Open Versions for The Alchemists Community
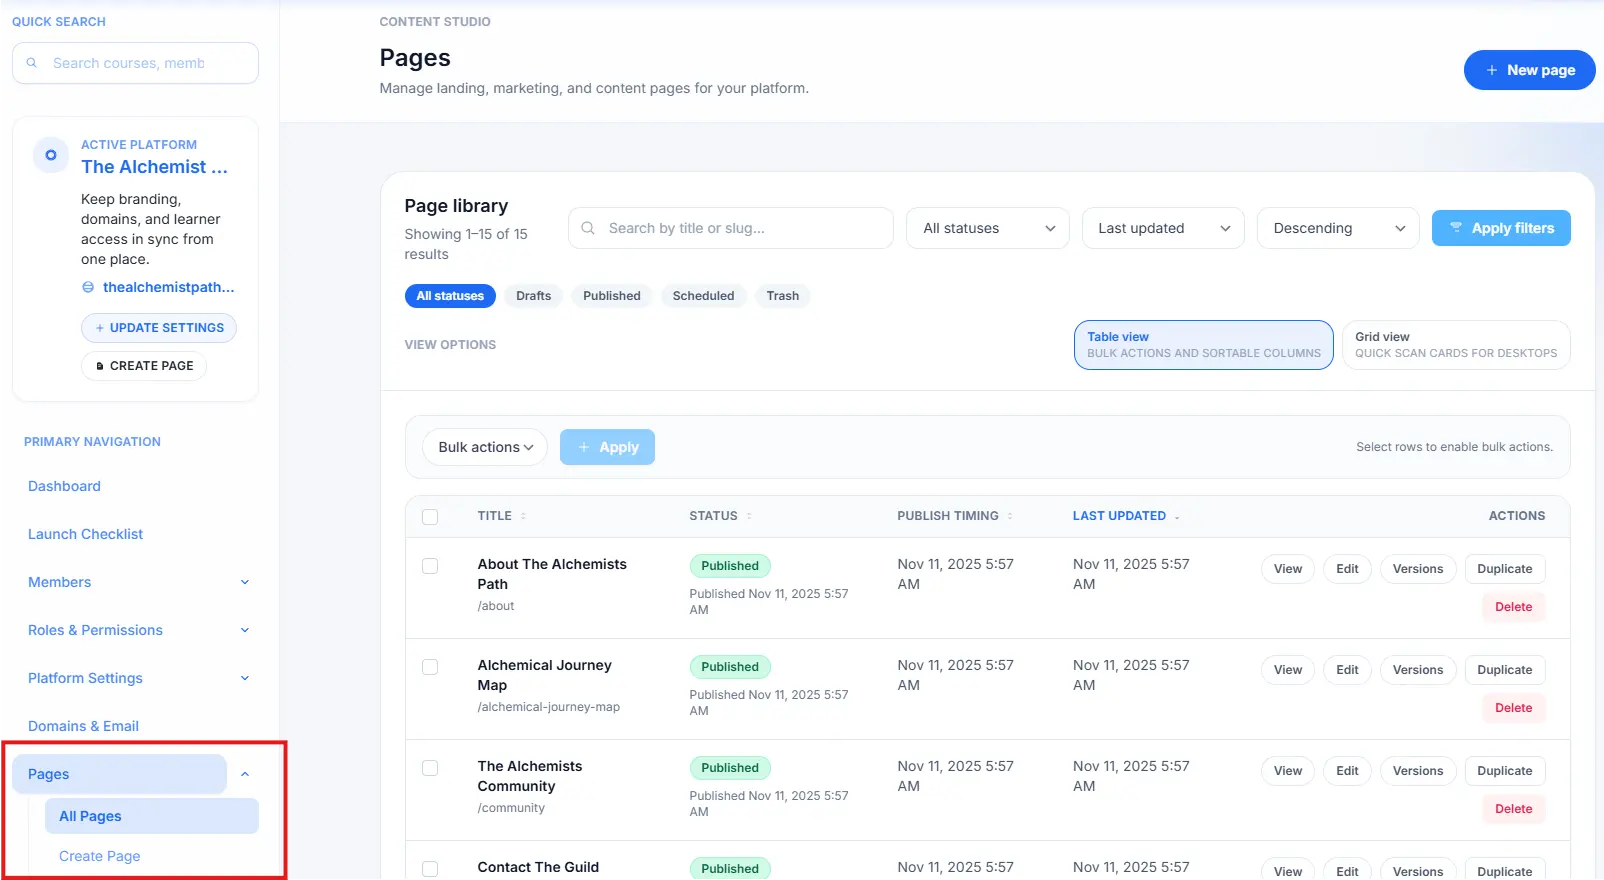This screenshot has width=1604, height=880. (1418, 771)
